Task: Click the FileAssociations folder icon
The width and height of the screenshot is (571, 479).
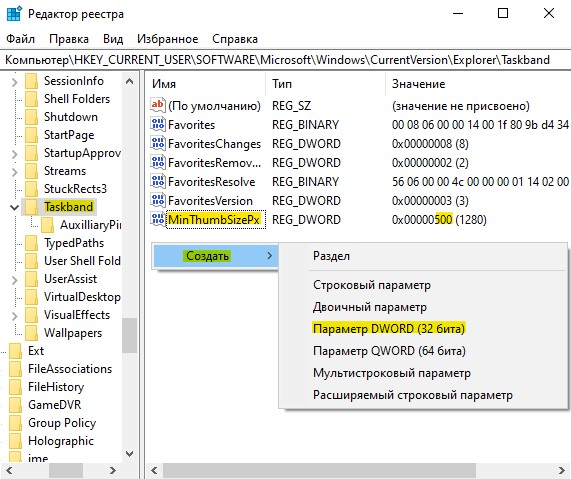Action: pos(15,369)
